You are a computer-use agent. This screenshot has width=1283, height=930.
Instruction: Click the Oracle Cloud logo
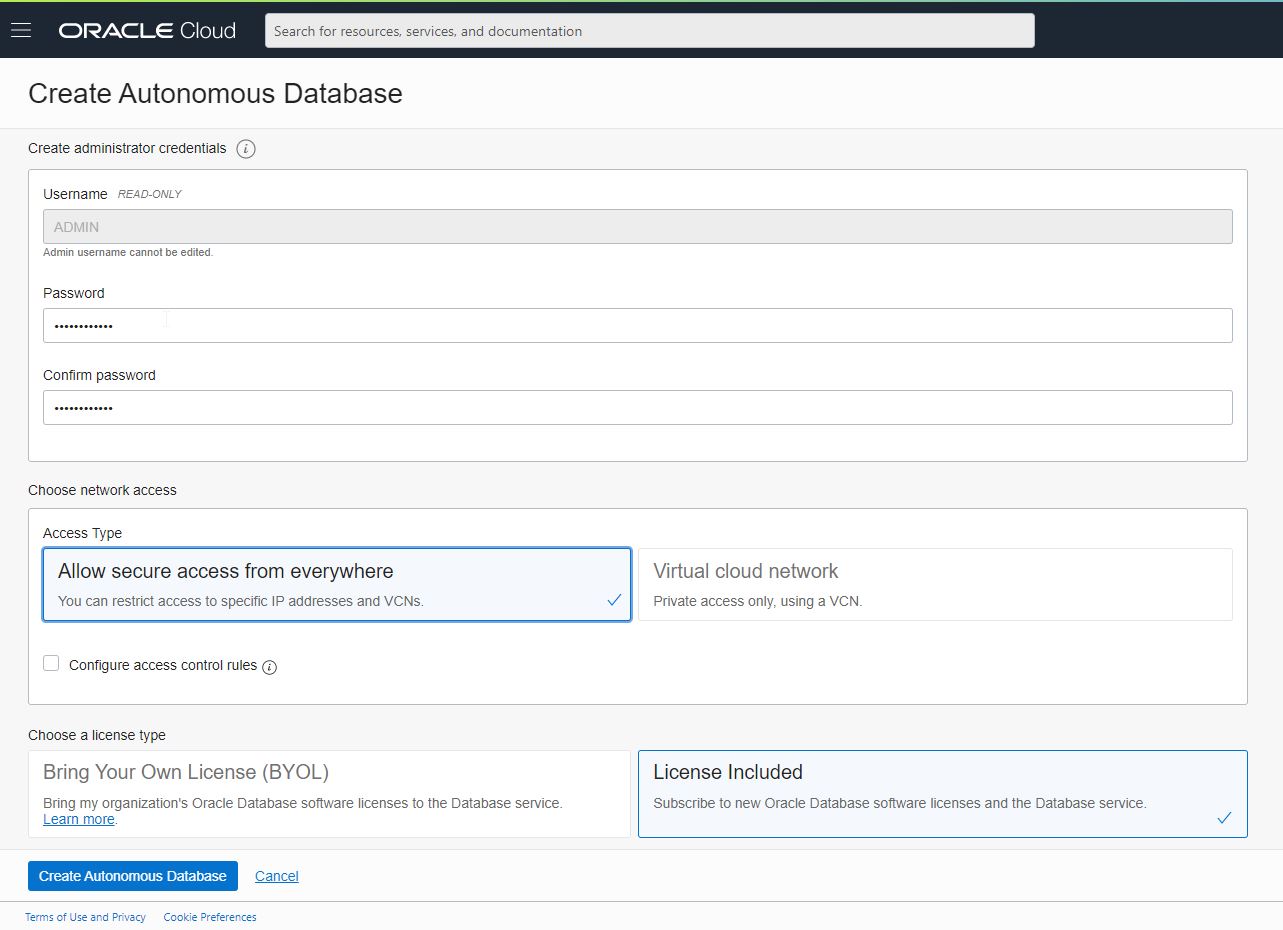coord(146,29)
